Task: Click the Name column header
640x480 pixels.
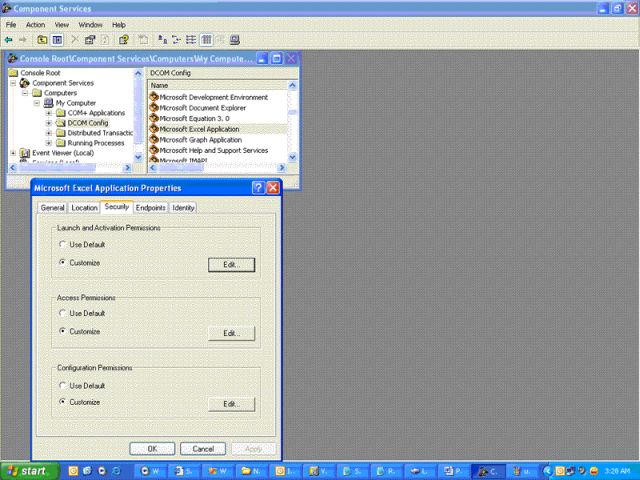Action: click(x=218, y=85)
